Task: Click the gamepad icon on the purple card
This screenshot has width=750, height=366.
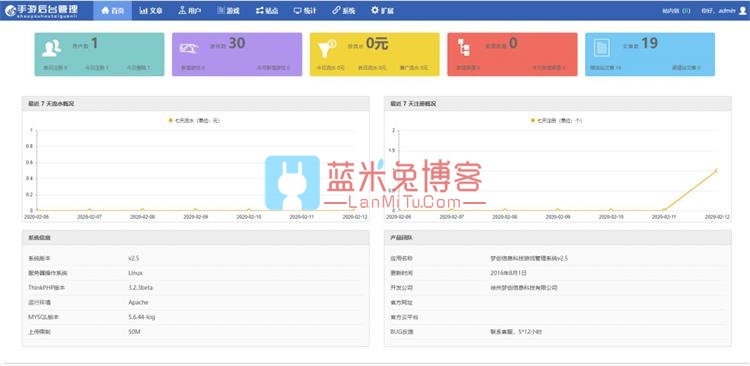Action: coord(189,48)
